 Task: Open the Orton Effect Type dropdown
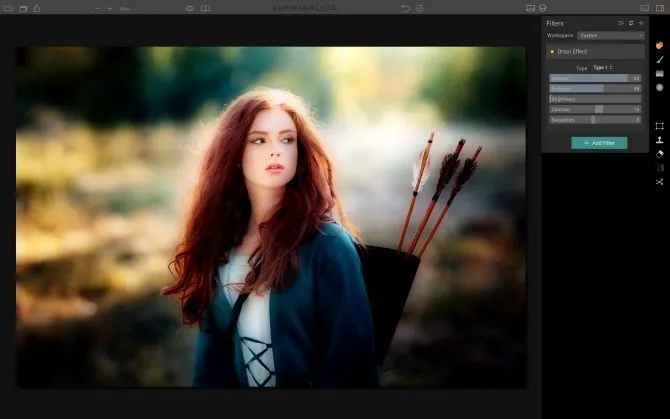click(x=603, y=67)
